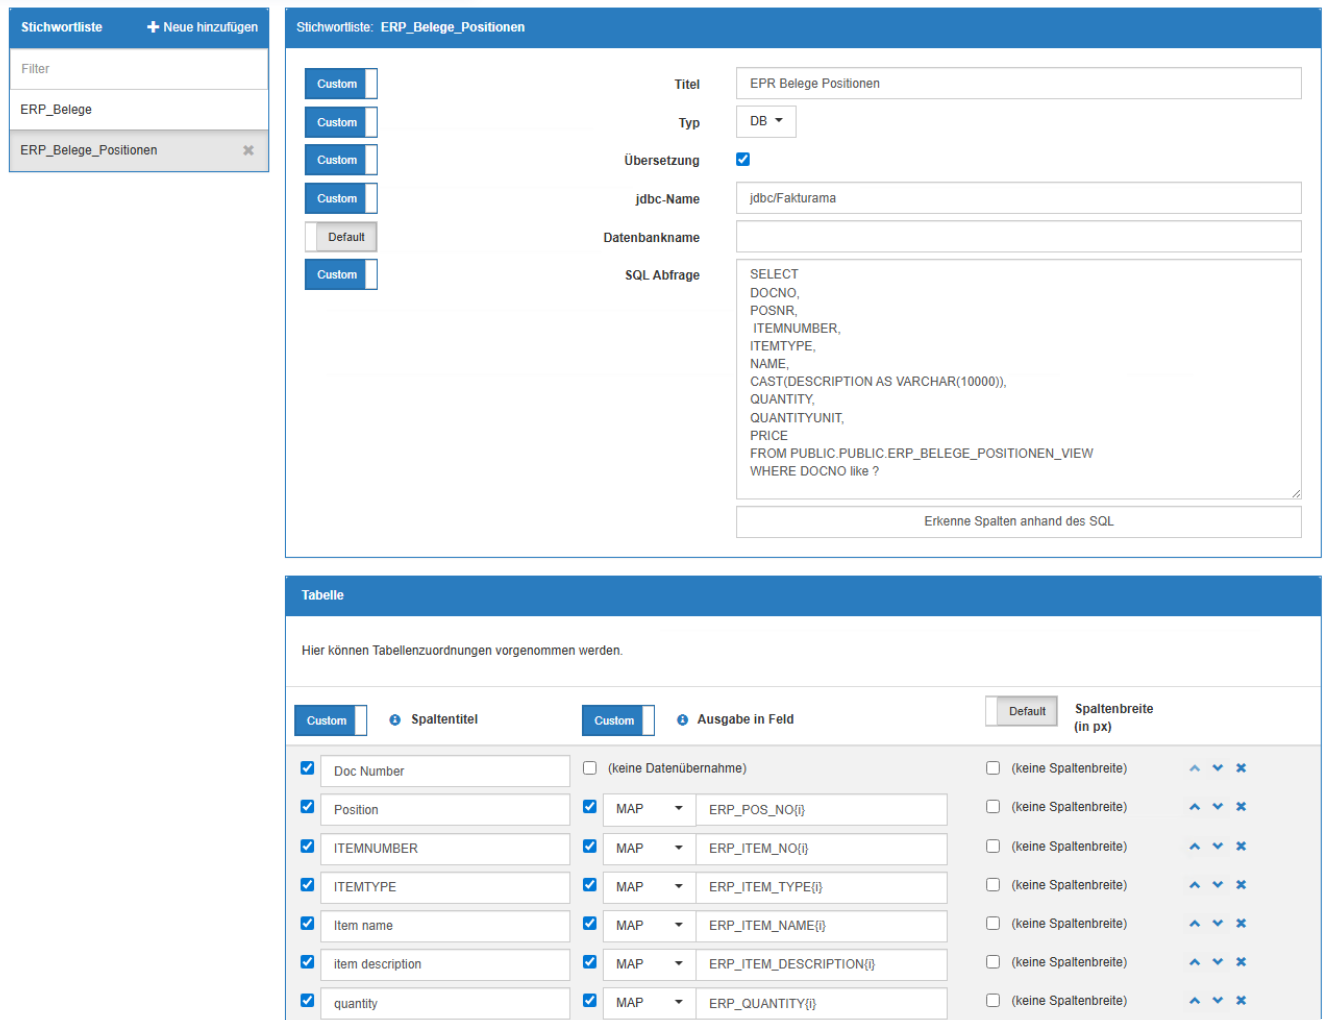Move quantity row up
Viewport: 1328px width, 1025px height.
click(1194, 1001)
